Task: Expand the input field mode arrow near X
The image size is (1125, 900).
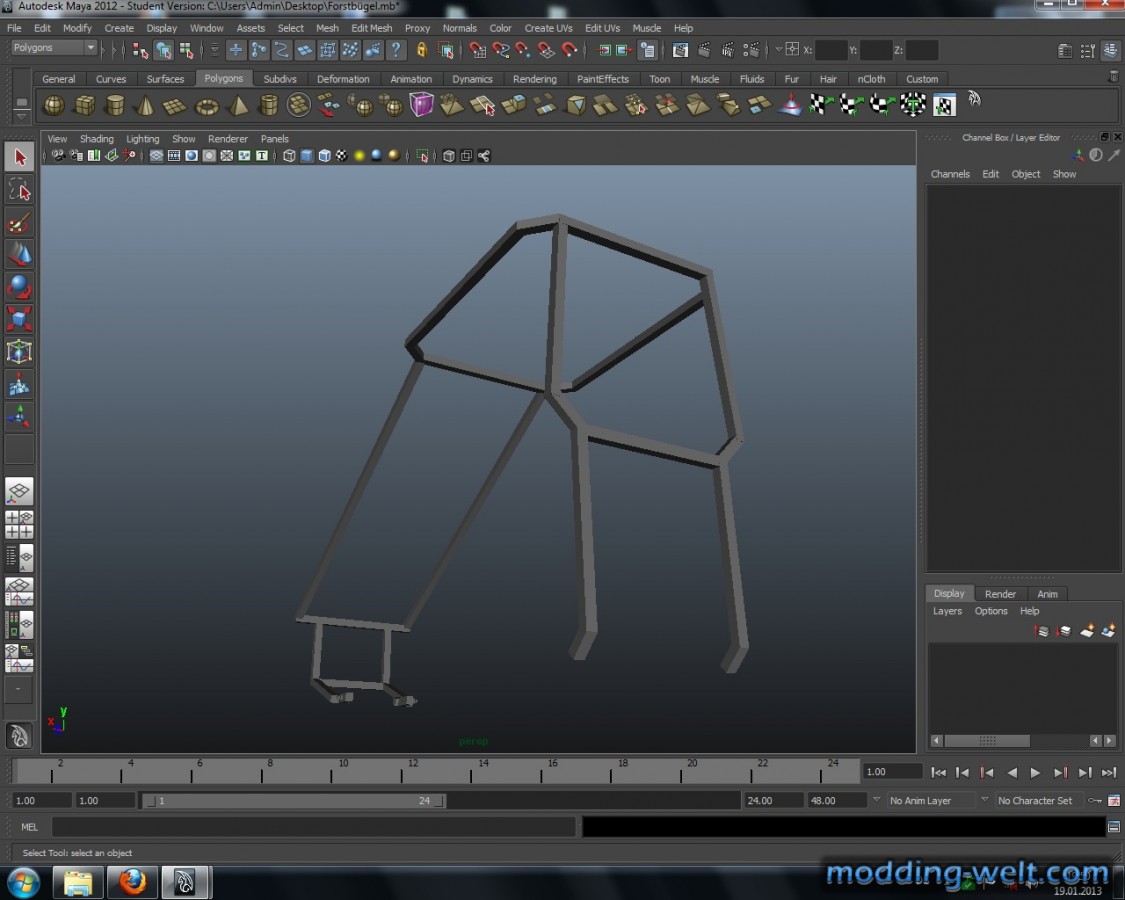Action: point(778,50)
